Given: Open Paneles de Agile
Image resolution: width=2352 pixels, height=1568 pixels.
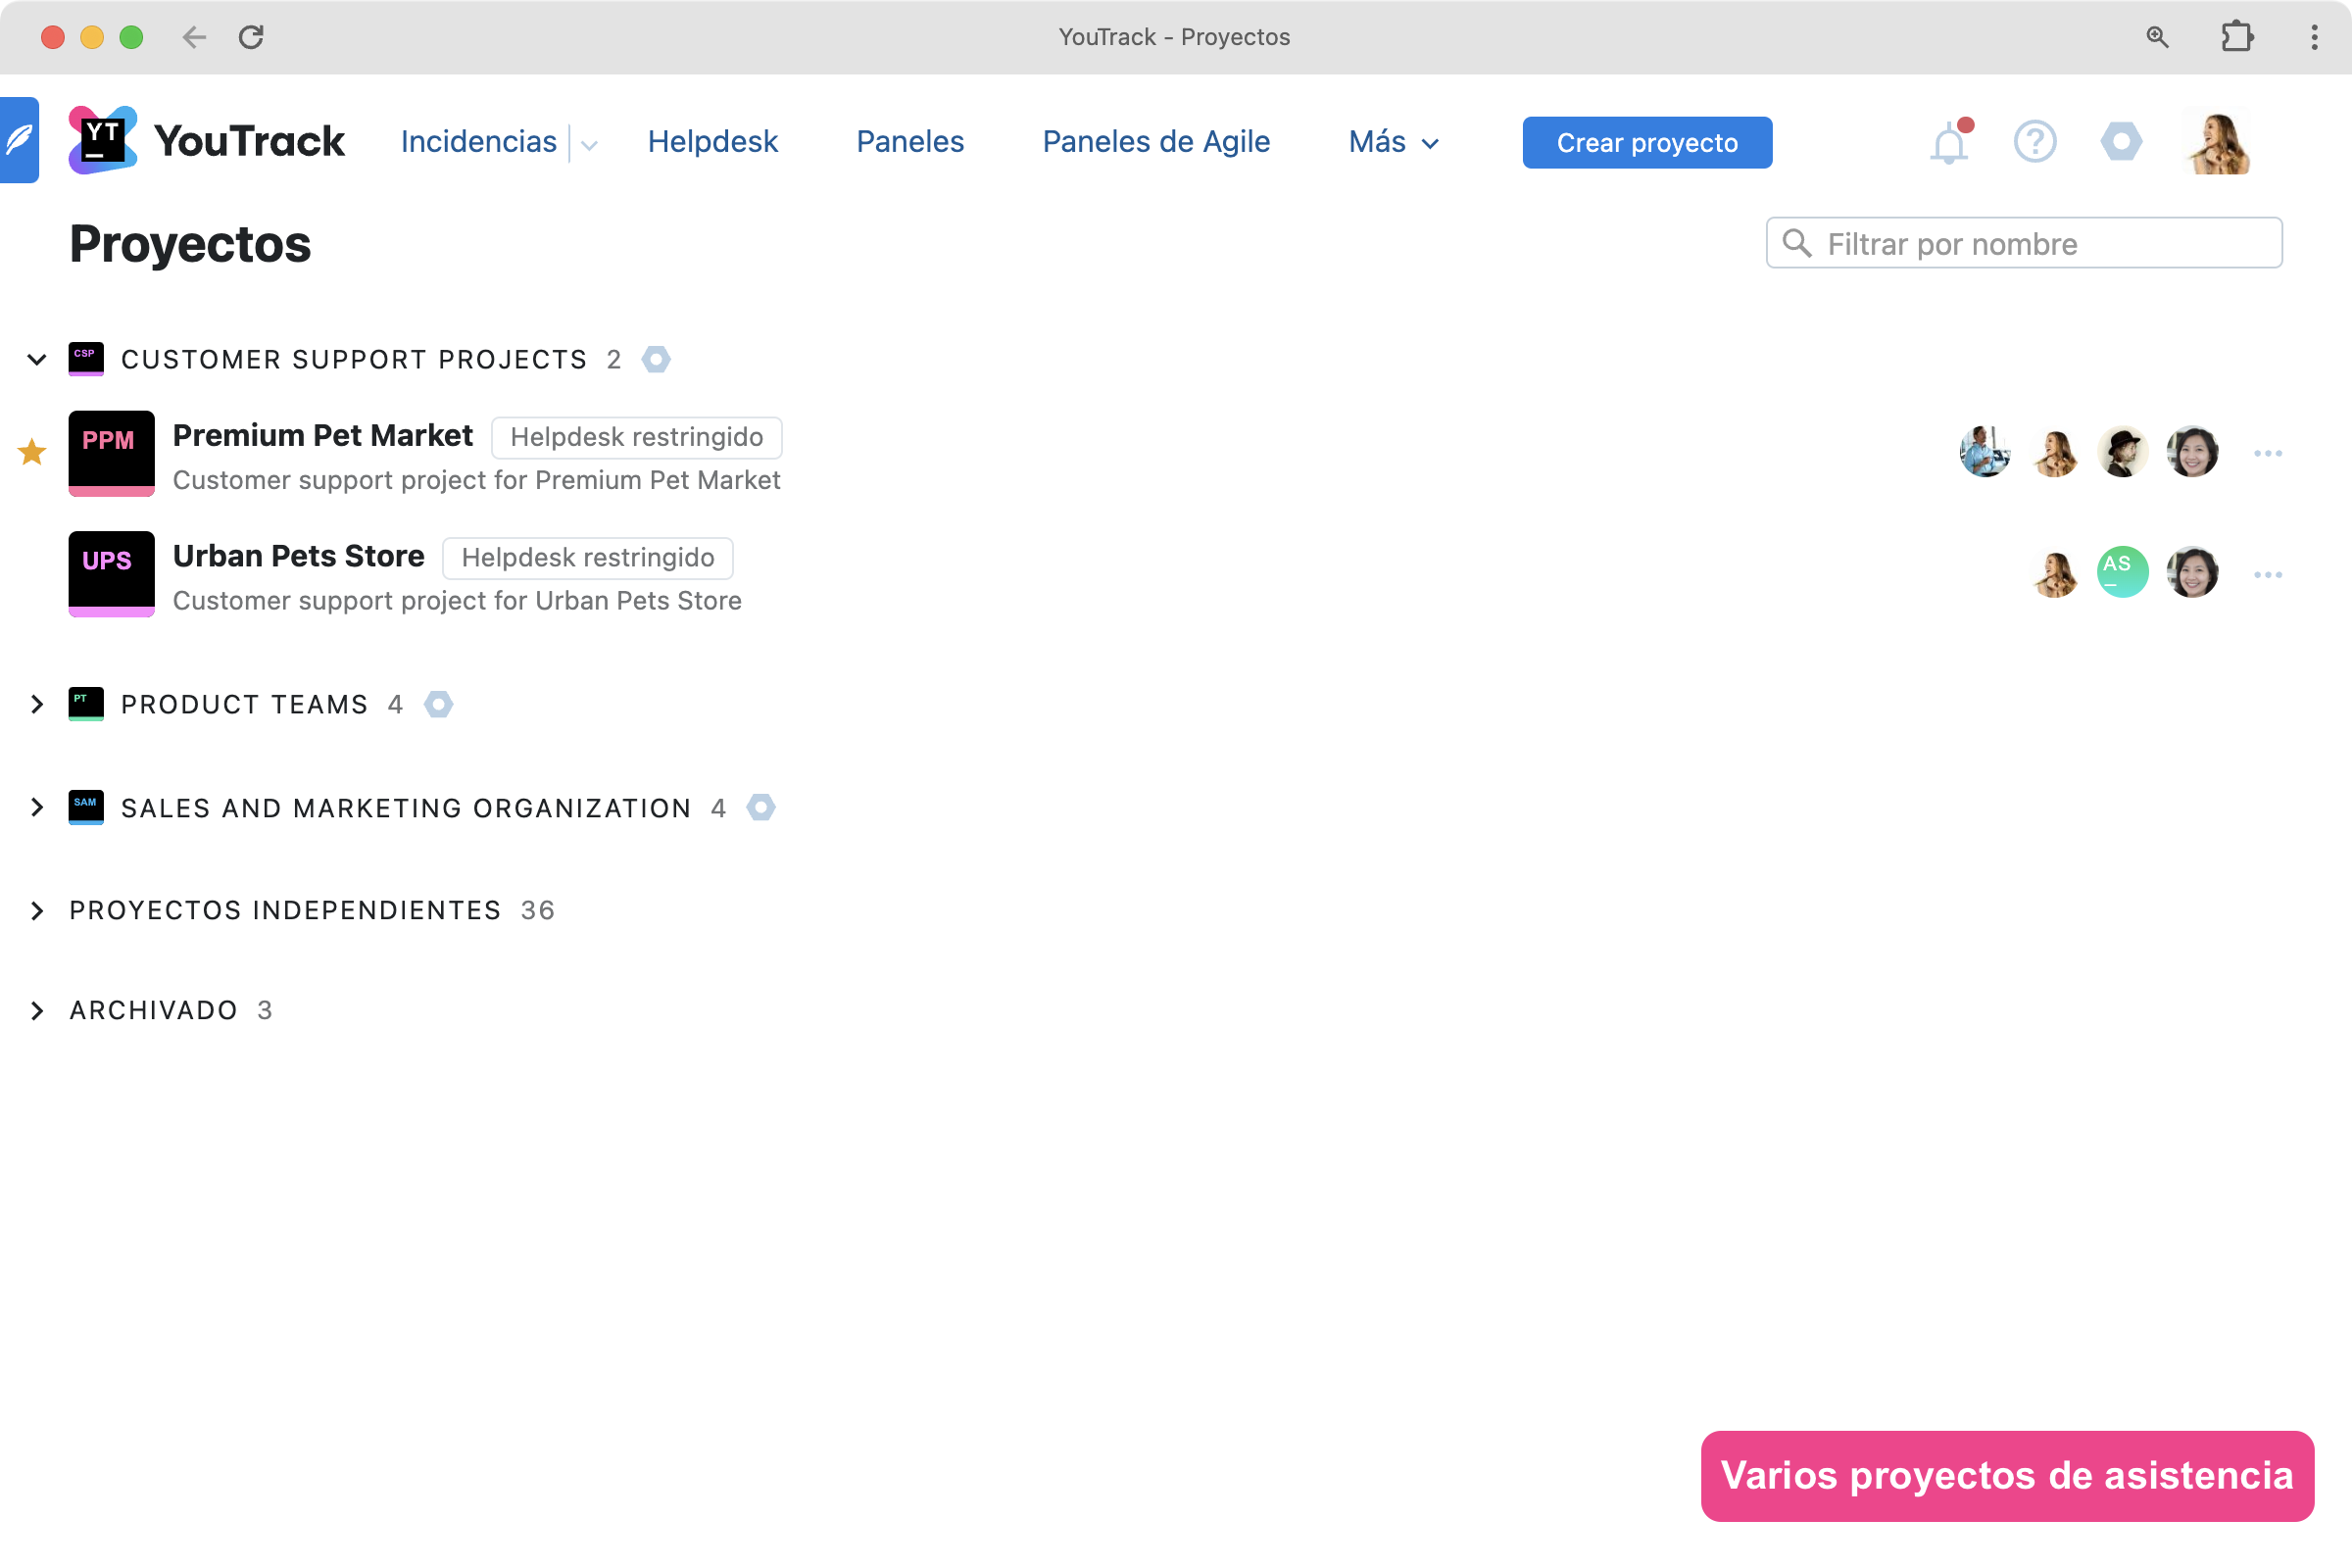Looking at the screenshot, I should [1156, 142].
